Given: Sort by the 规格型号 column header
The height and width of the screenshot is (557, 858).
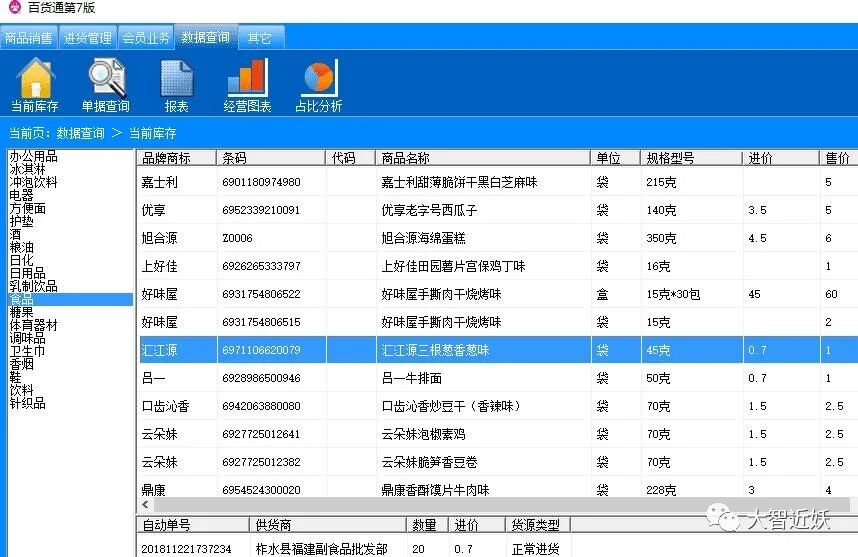Looking at the screenshot, I should coord(691,158).
